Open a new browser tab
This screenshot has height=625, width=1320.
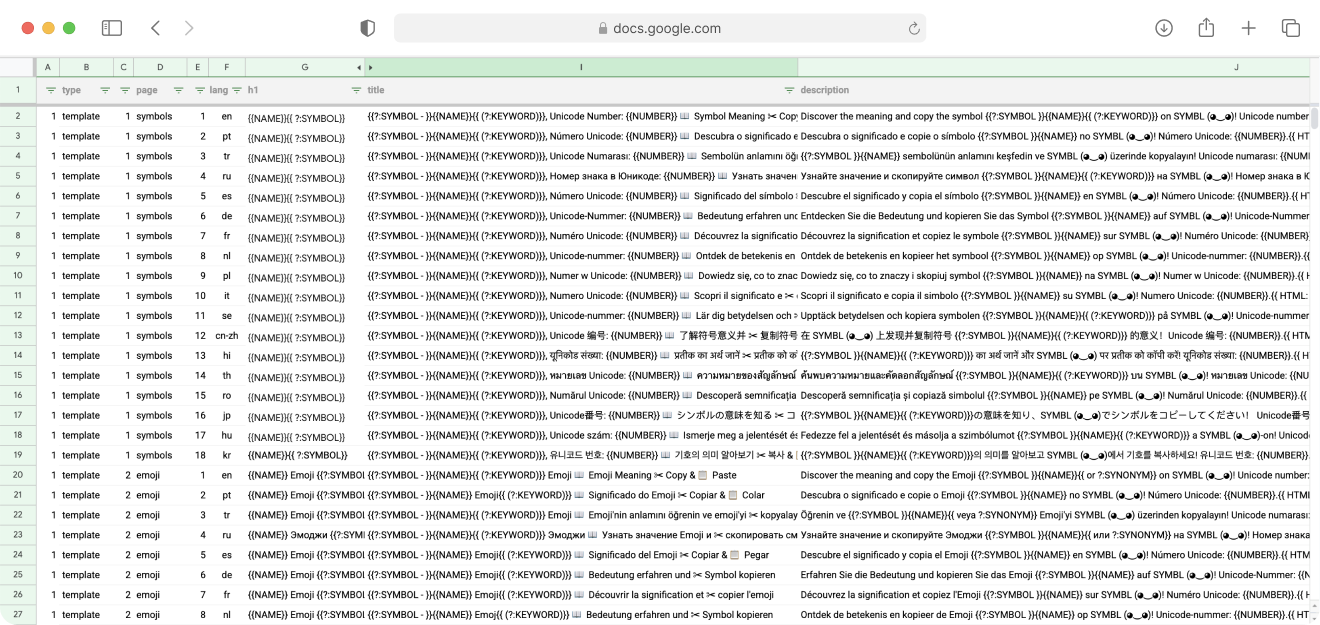click(1249, 28)
